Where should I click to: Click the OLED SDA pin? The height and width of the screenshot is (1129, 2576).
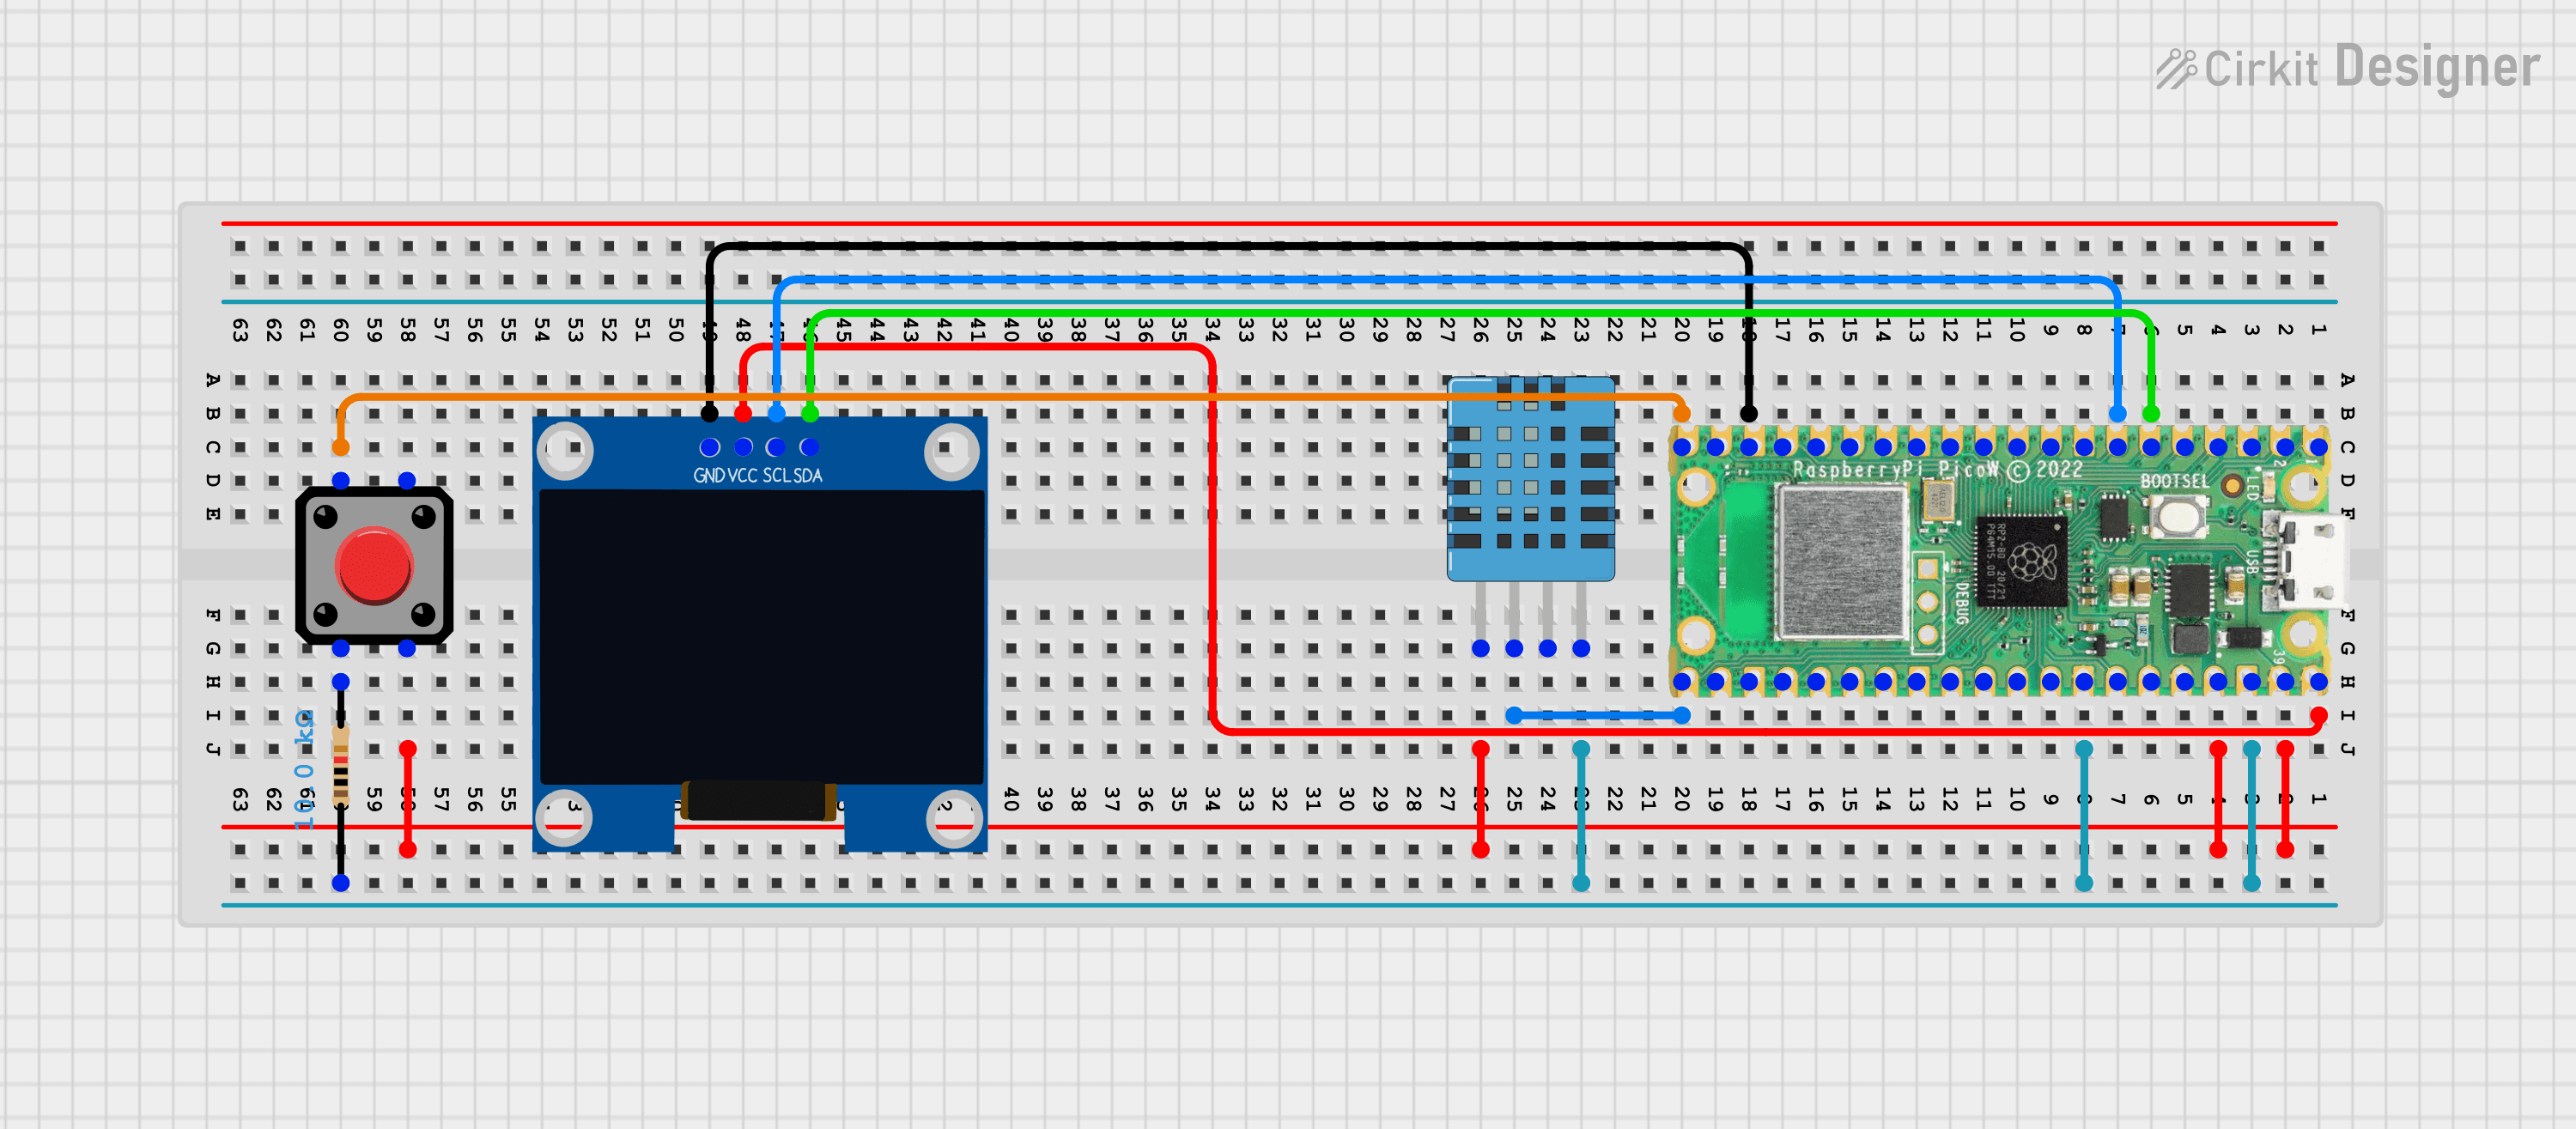(x=809, y=447)
